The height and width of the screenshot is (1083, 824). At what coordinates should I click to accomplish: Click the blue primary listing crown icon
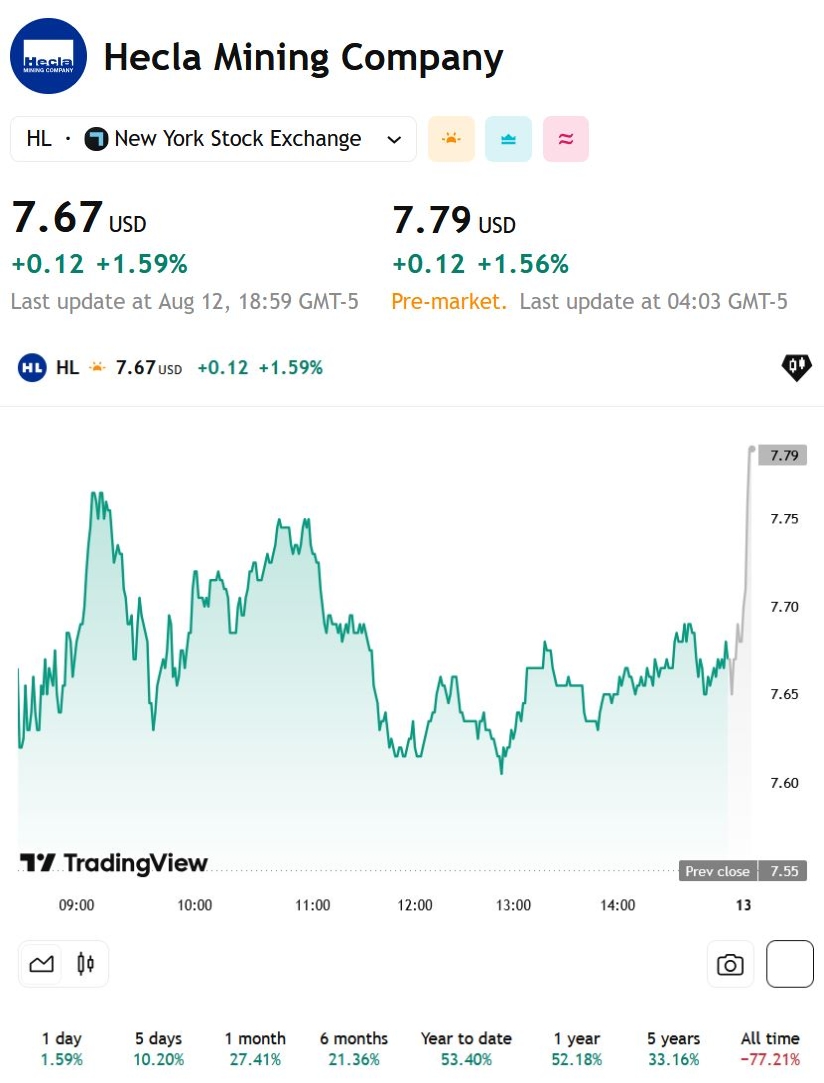(508, 139)
